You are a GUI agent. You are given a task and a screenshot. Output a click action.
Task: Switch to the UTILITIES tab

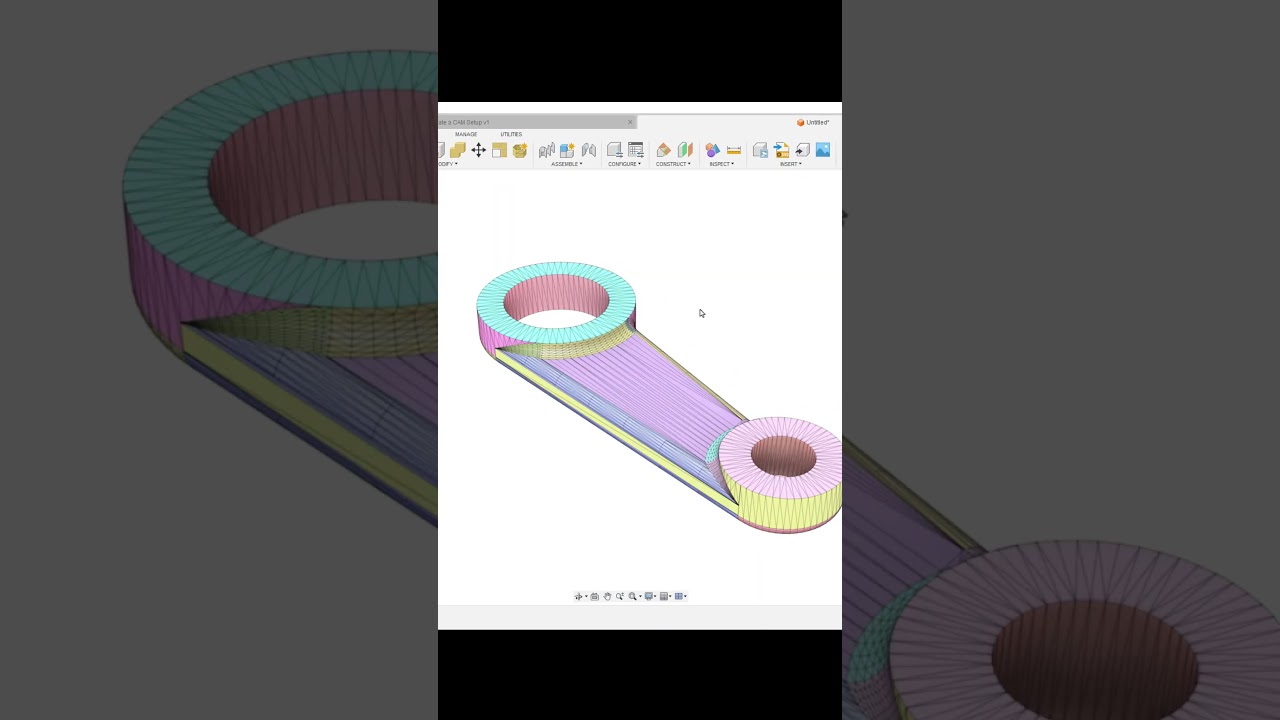click(511, 134)
